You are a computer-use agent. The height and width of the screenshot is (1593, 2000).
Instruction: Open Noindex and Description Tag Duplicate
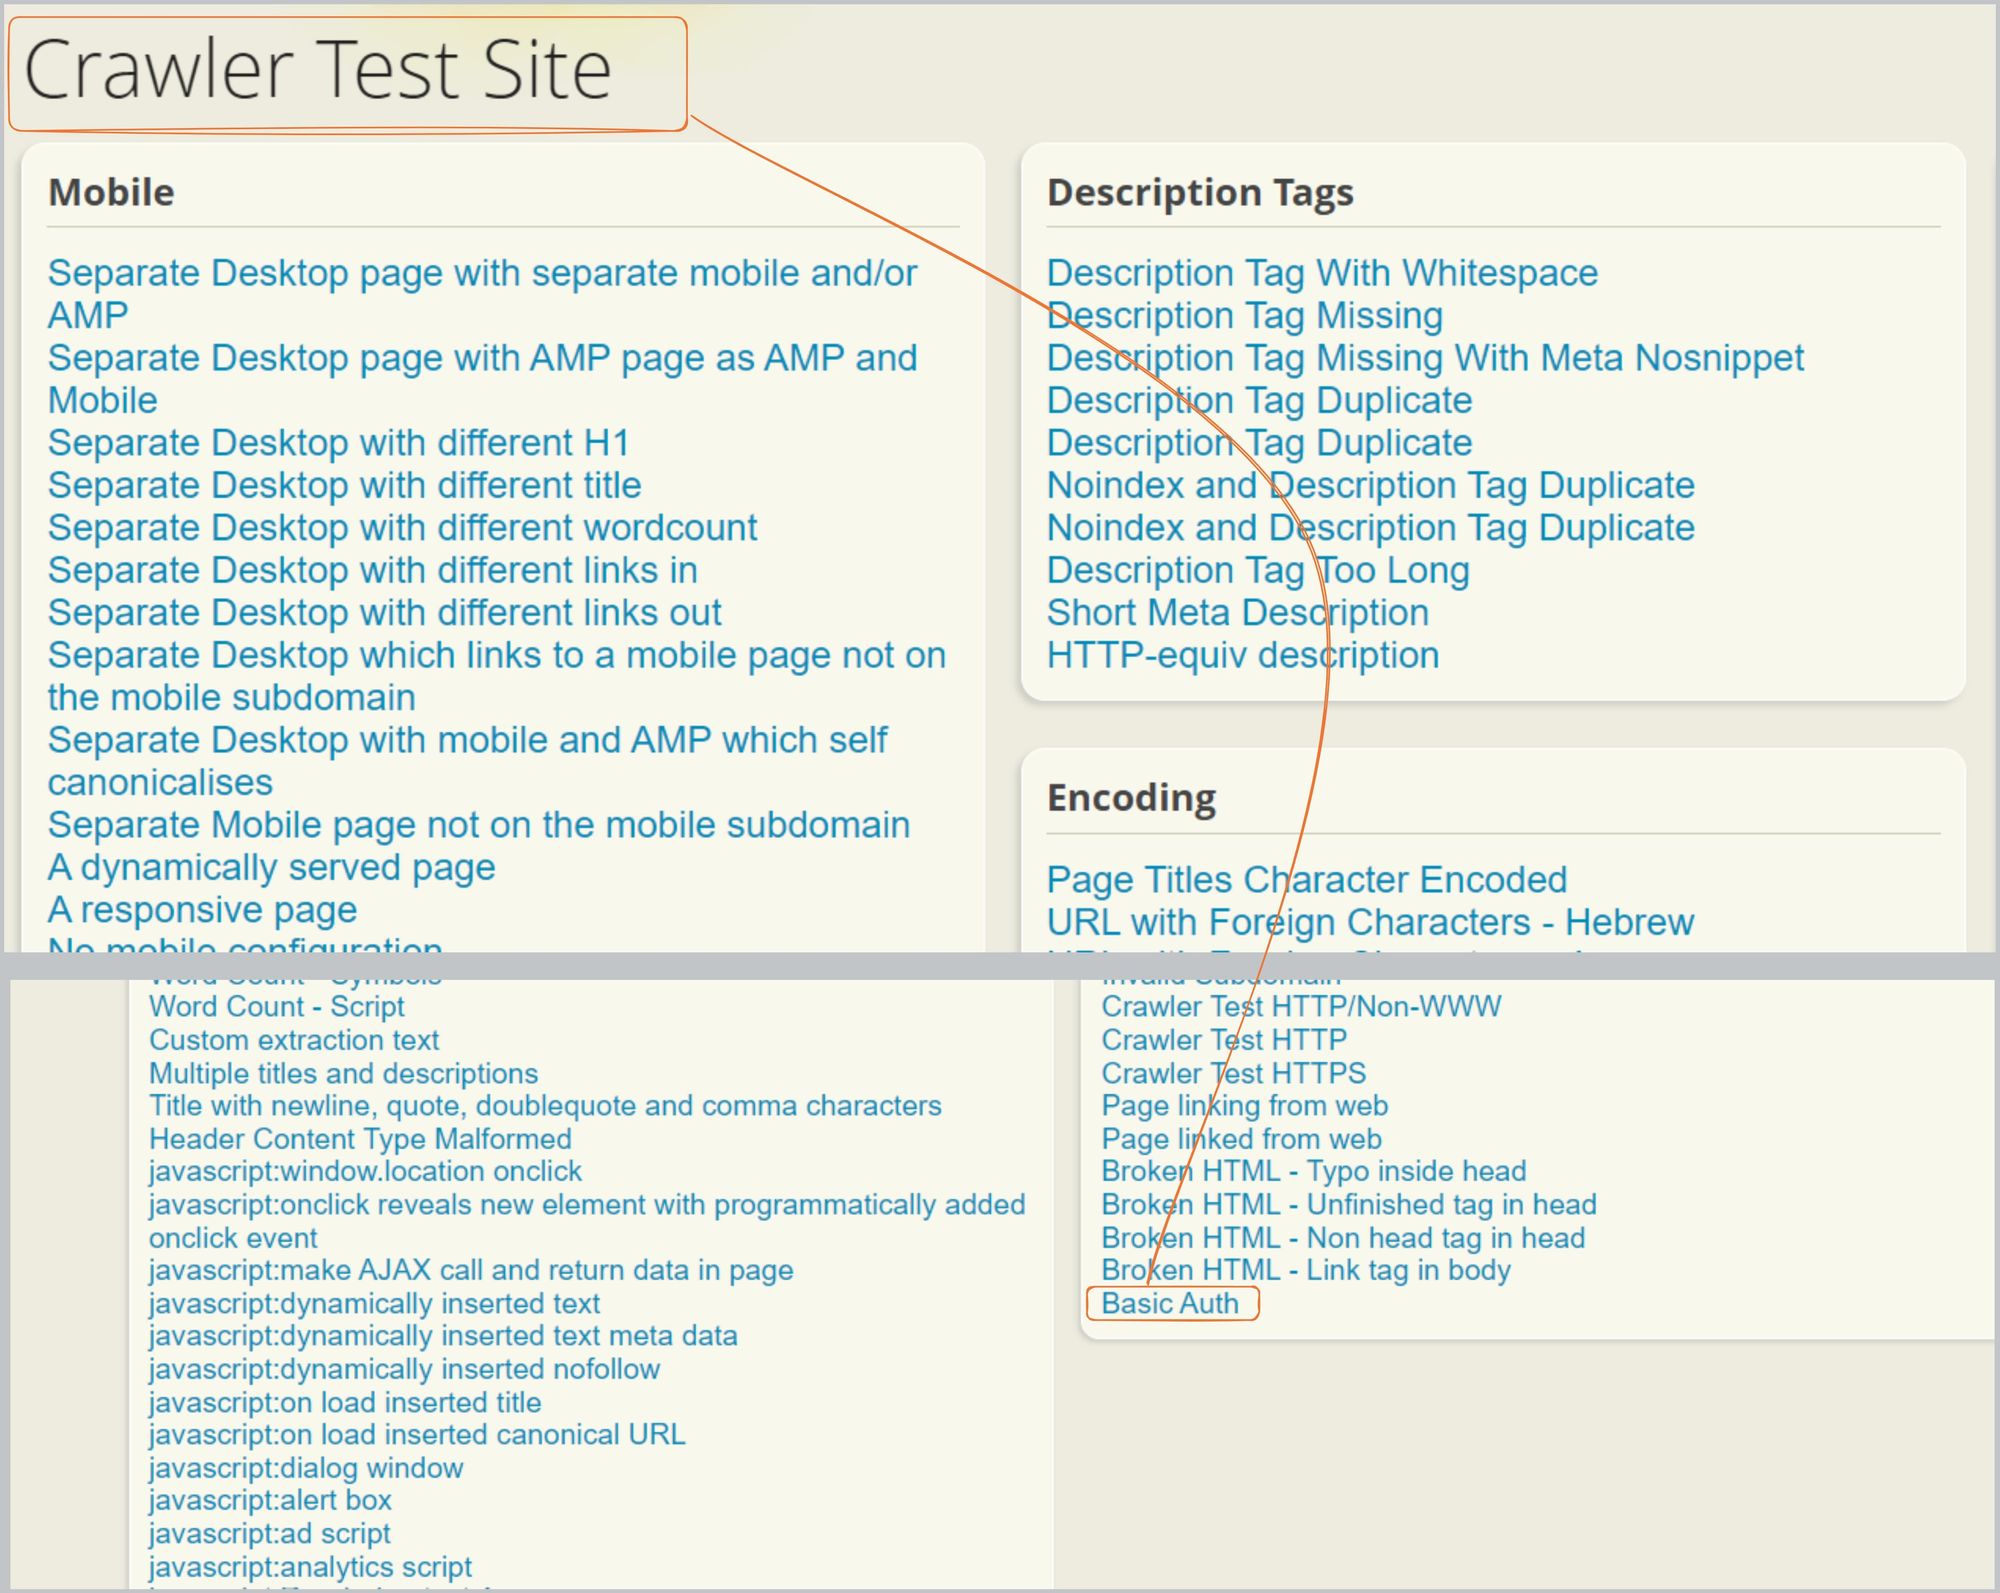click(1370, 485)
